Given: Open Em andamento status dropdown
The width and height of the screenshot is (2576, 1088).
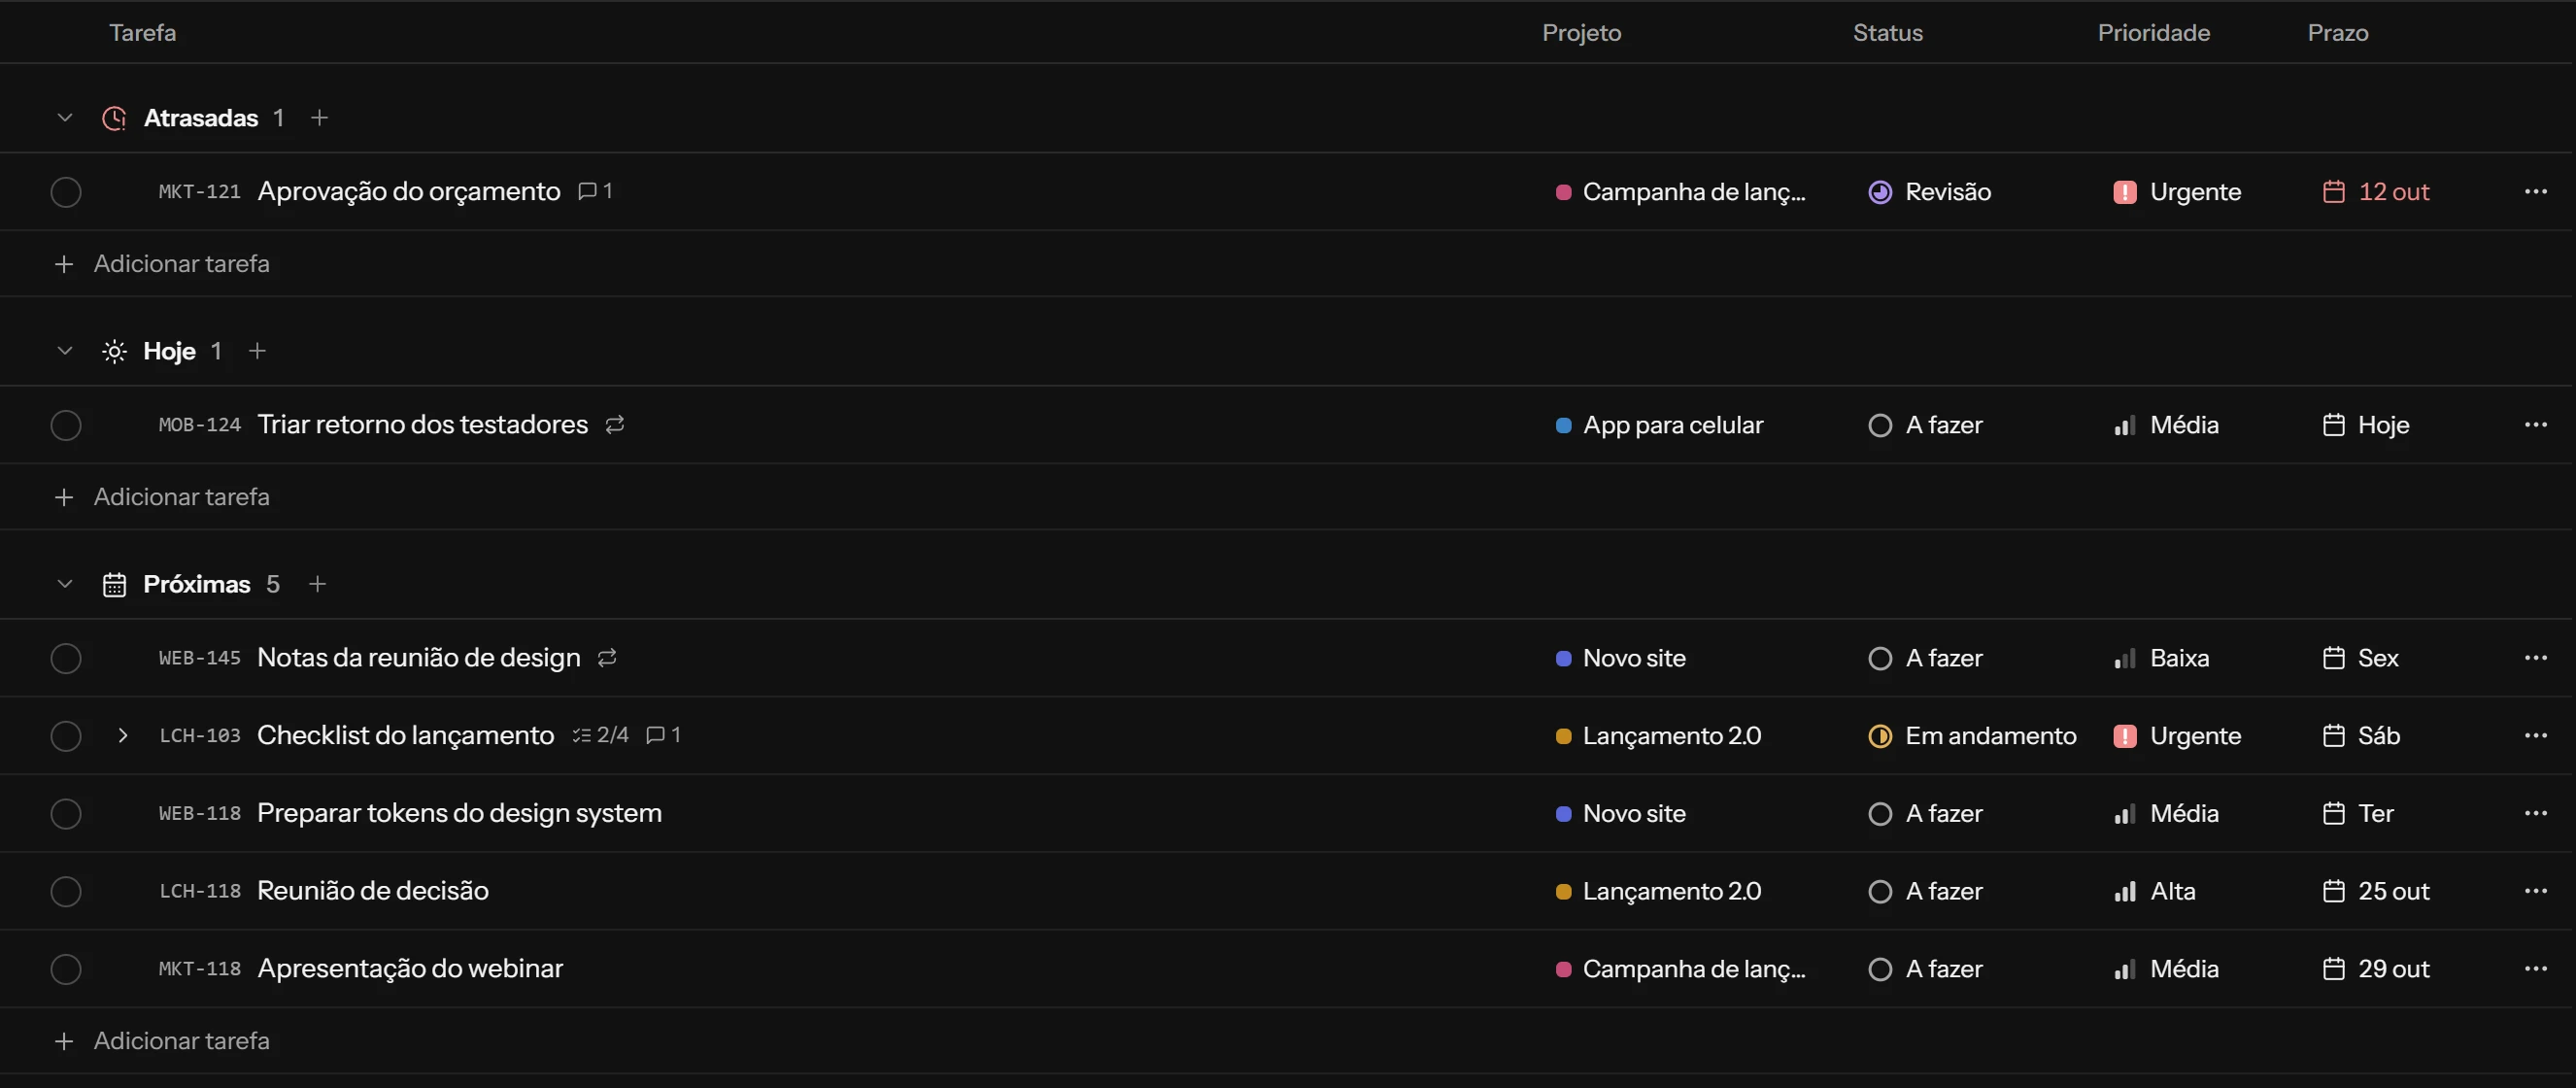Looking at the screenshot, I should (1972, 735).
